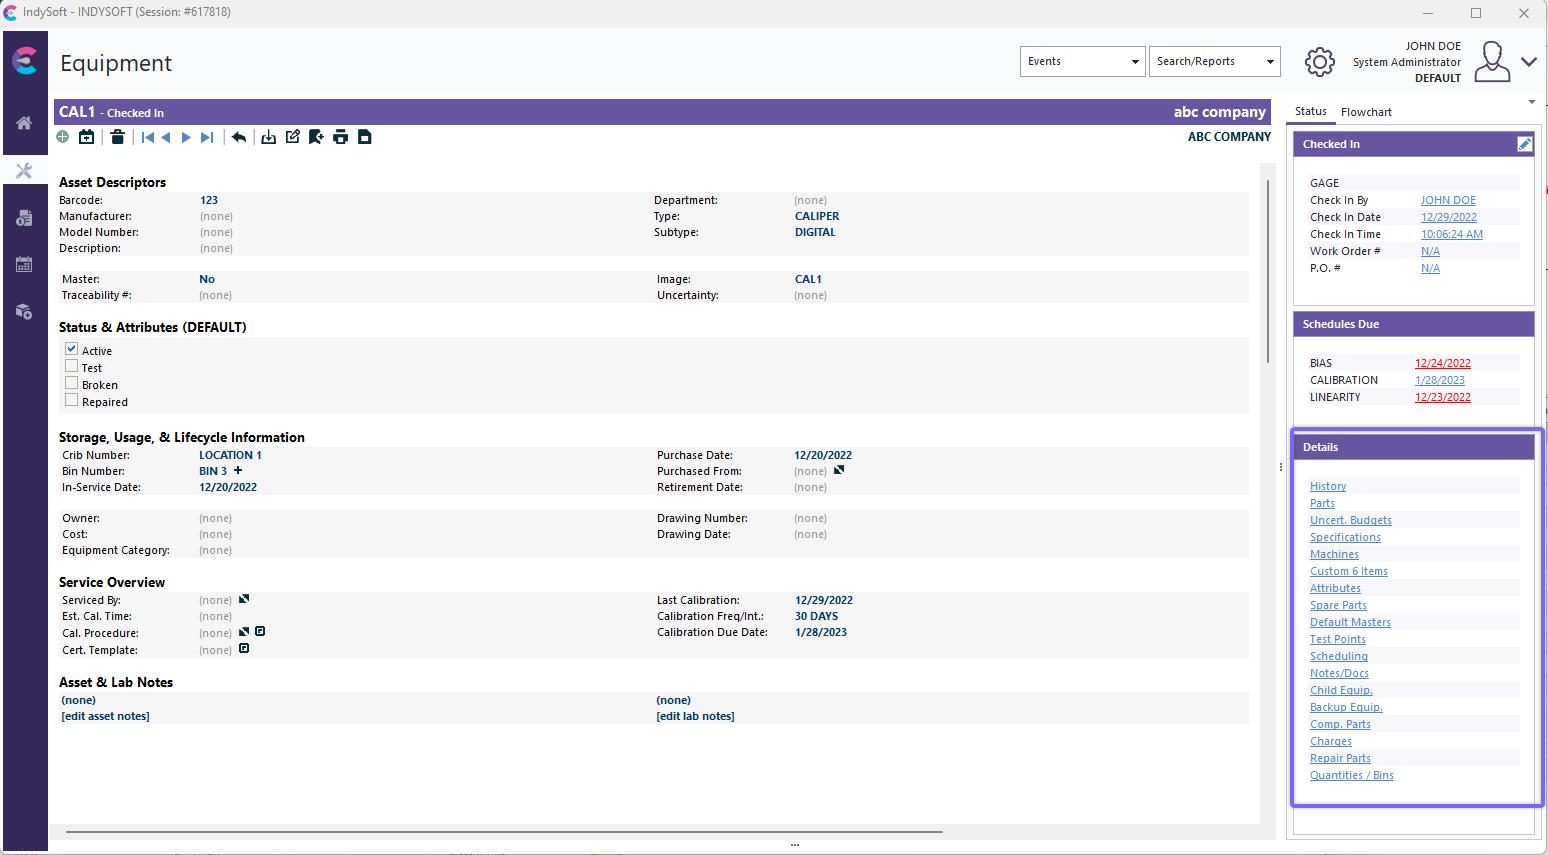Click the undo arrow icon

tap(239, 137)
